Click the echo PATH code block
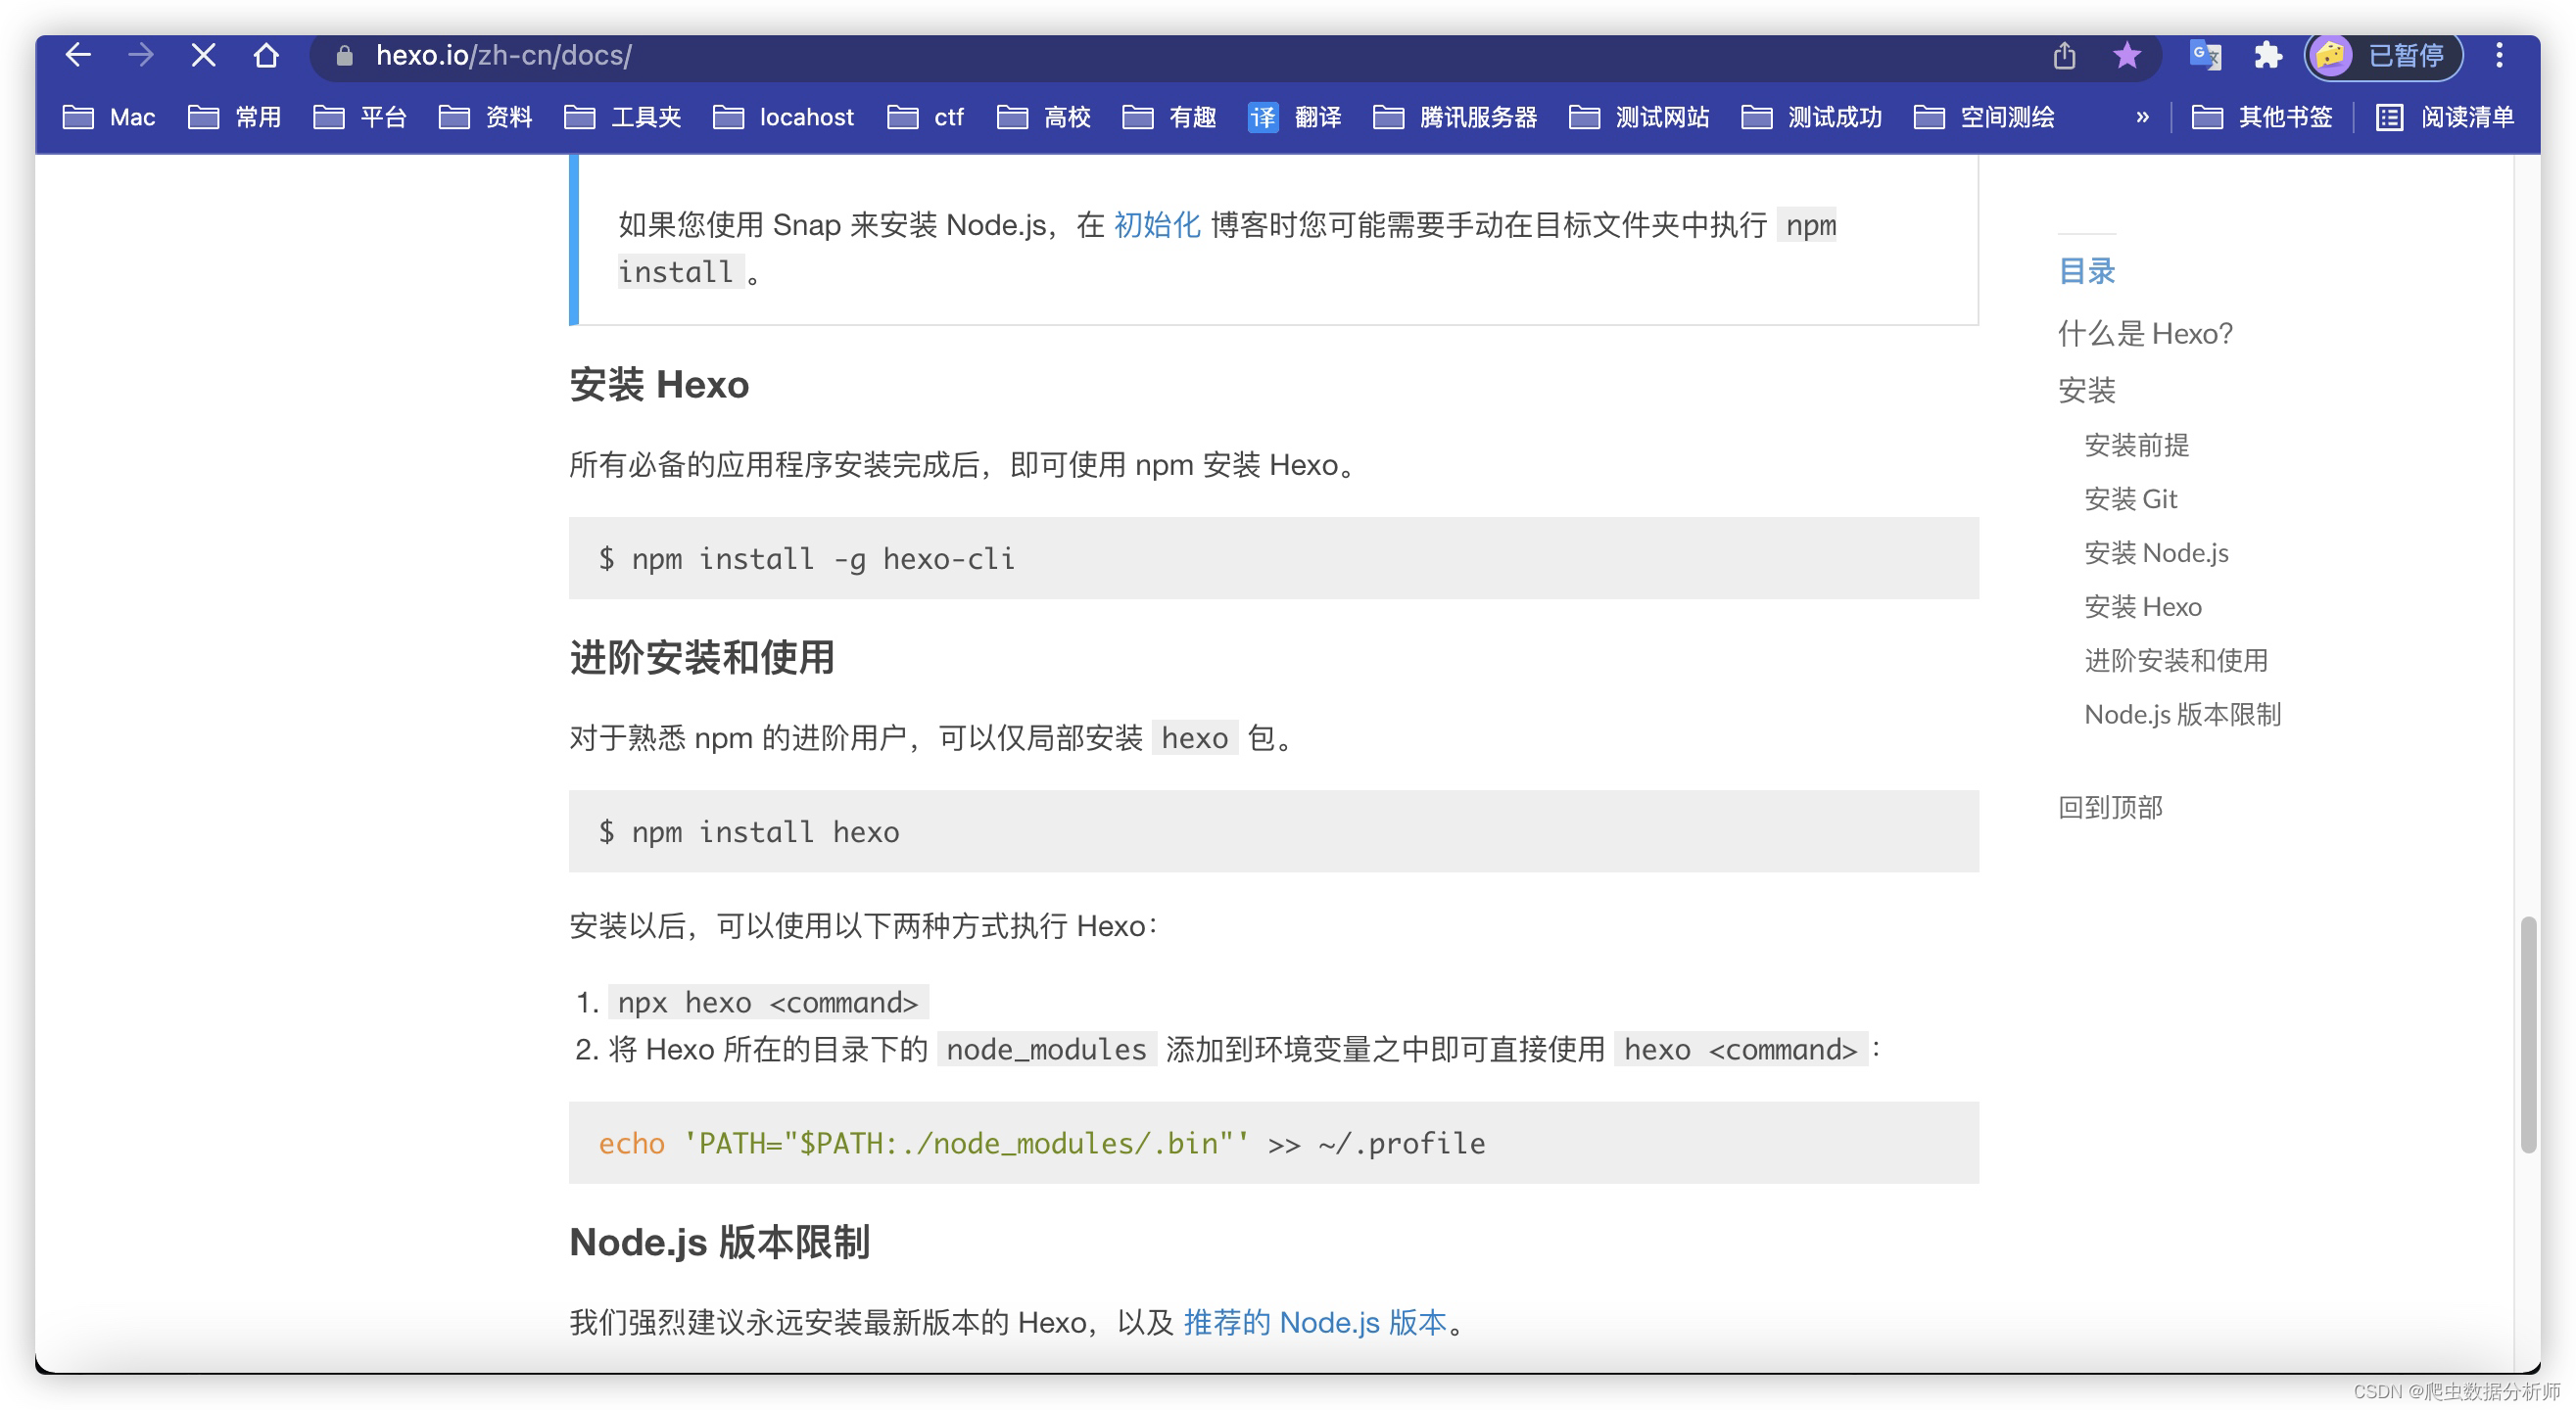 pos(1273,1142)
